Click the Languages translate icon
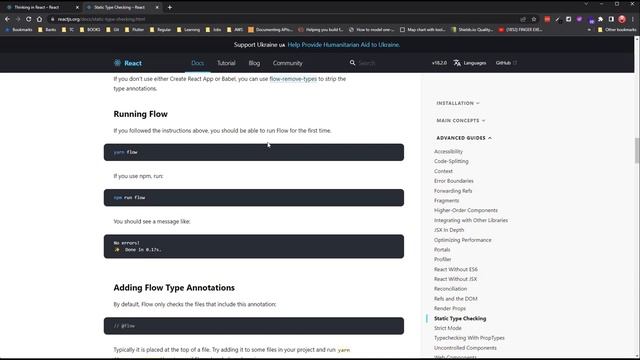This screenshot has height=360, width=640. coord(457,63)
